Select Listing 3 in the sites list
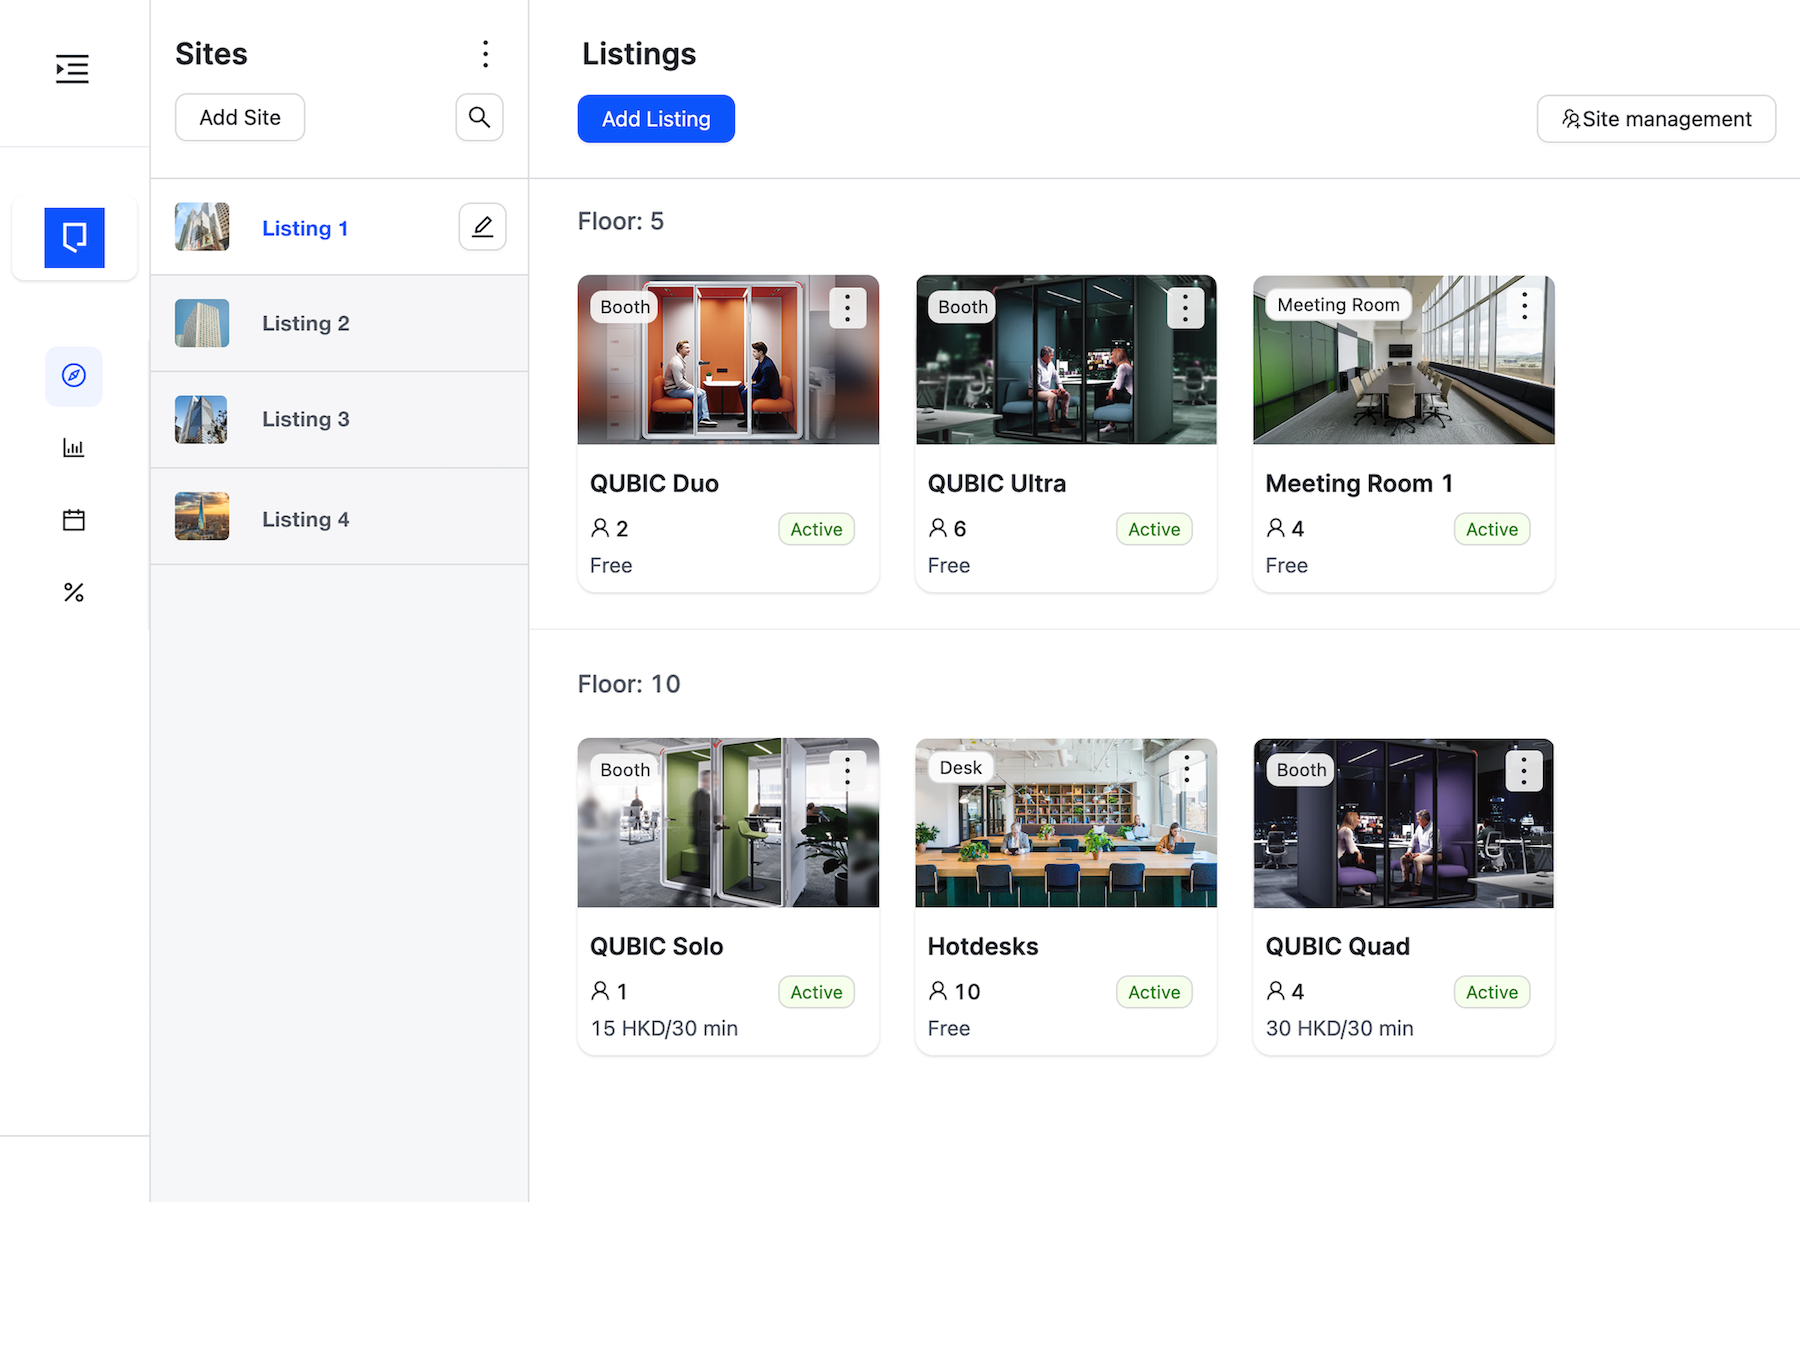 point(305,420)
